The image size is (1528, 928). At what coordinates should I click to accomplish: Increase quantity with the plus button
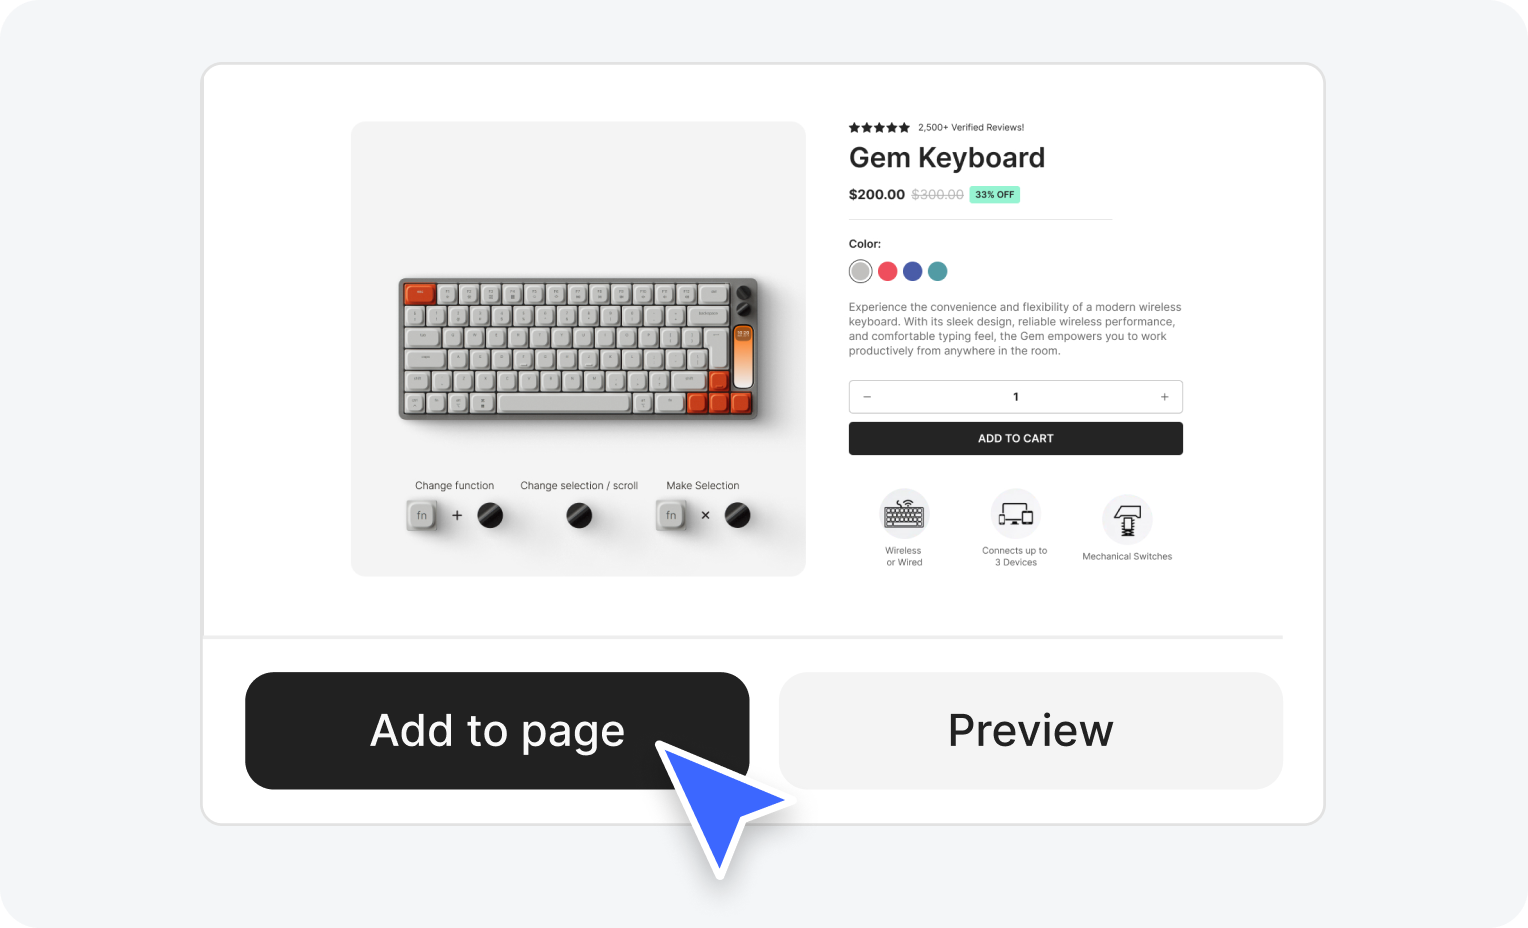1164,397
